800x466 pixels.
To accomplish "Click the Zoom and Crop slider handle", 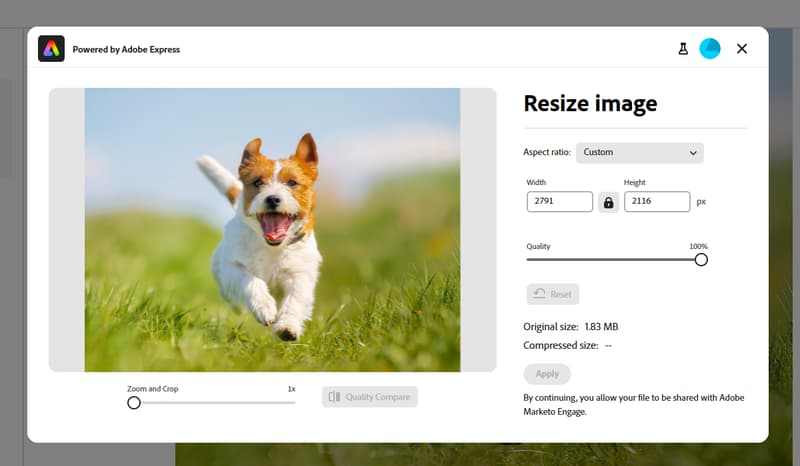I will click(134, 403).
